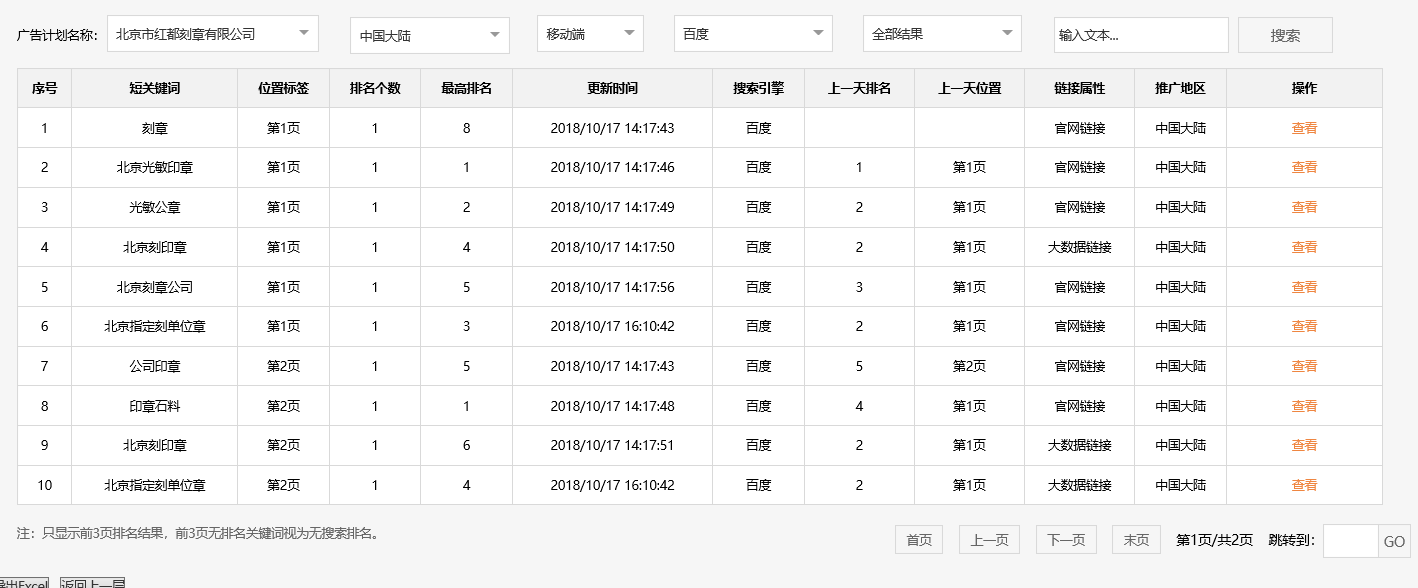Expand the 中国大陆 region dropdown
Image resolution: width=1418 pixels, height=588 pixels.
428,33
